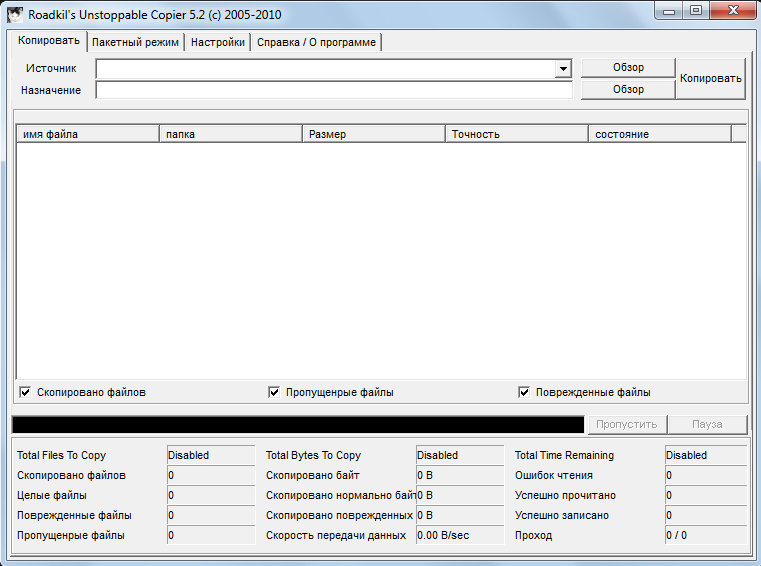Open the Справка / О программе tab
The image size is (761, 566).
pos(316,42)
